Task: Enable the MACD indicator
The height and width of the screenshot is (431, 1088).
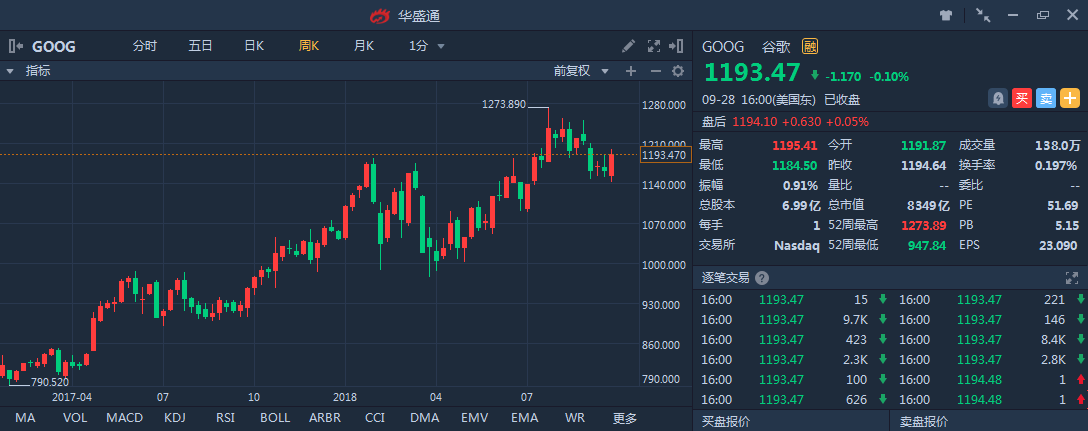Action: click(124, 418)
